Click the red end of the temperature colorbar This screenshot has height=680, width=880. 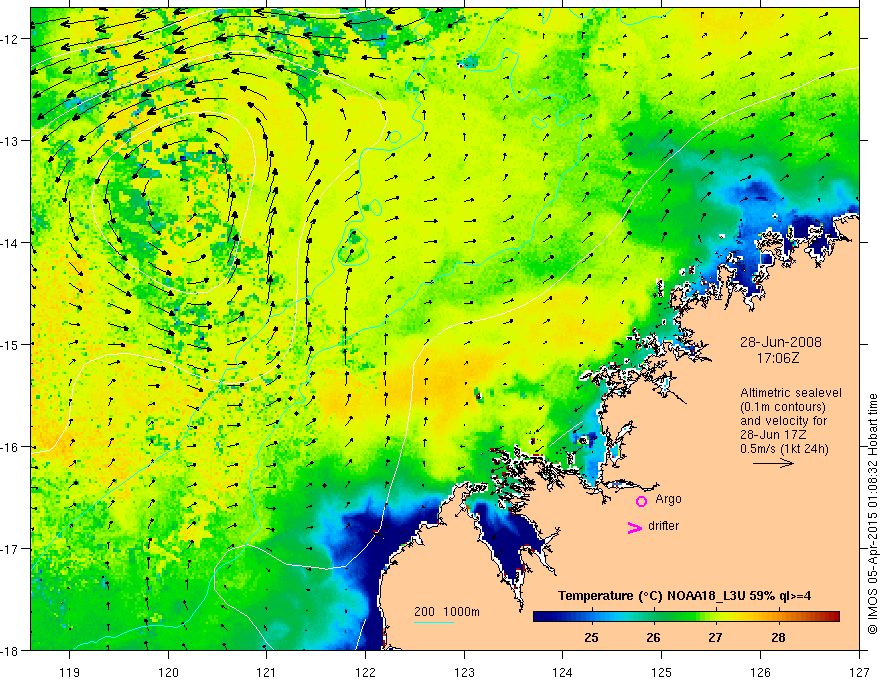tap(834, 616)
